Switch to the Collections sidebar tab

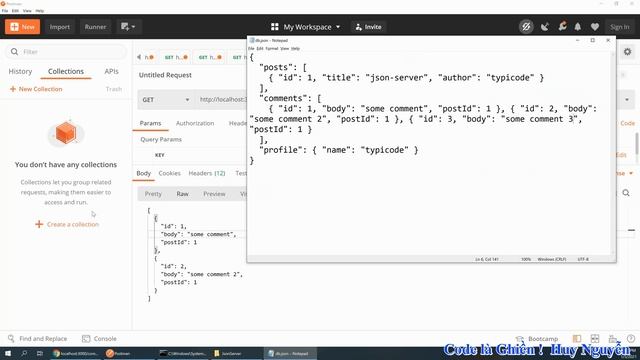66,71
